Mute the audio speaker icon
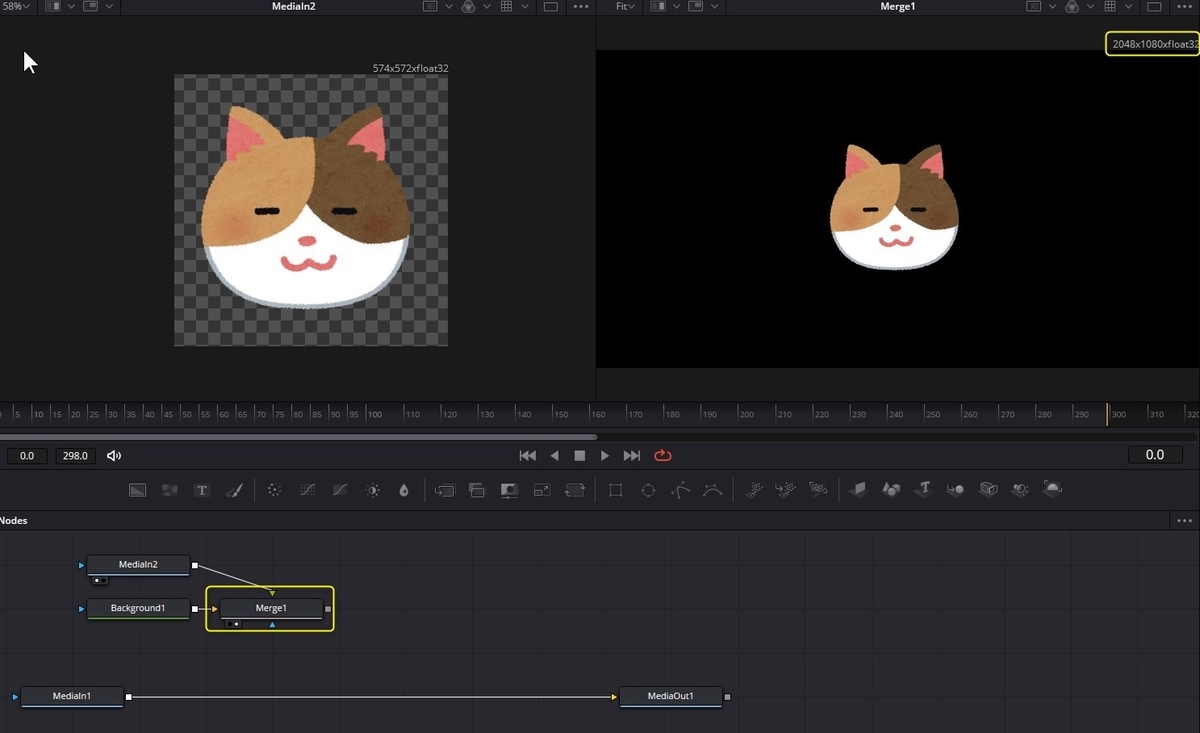The height and width of the screenshot is (733, 1200). [114, 456]
